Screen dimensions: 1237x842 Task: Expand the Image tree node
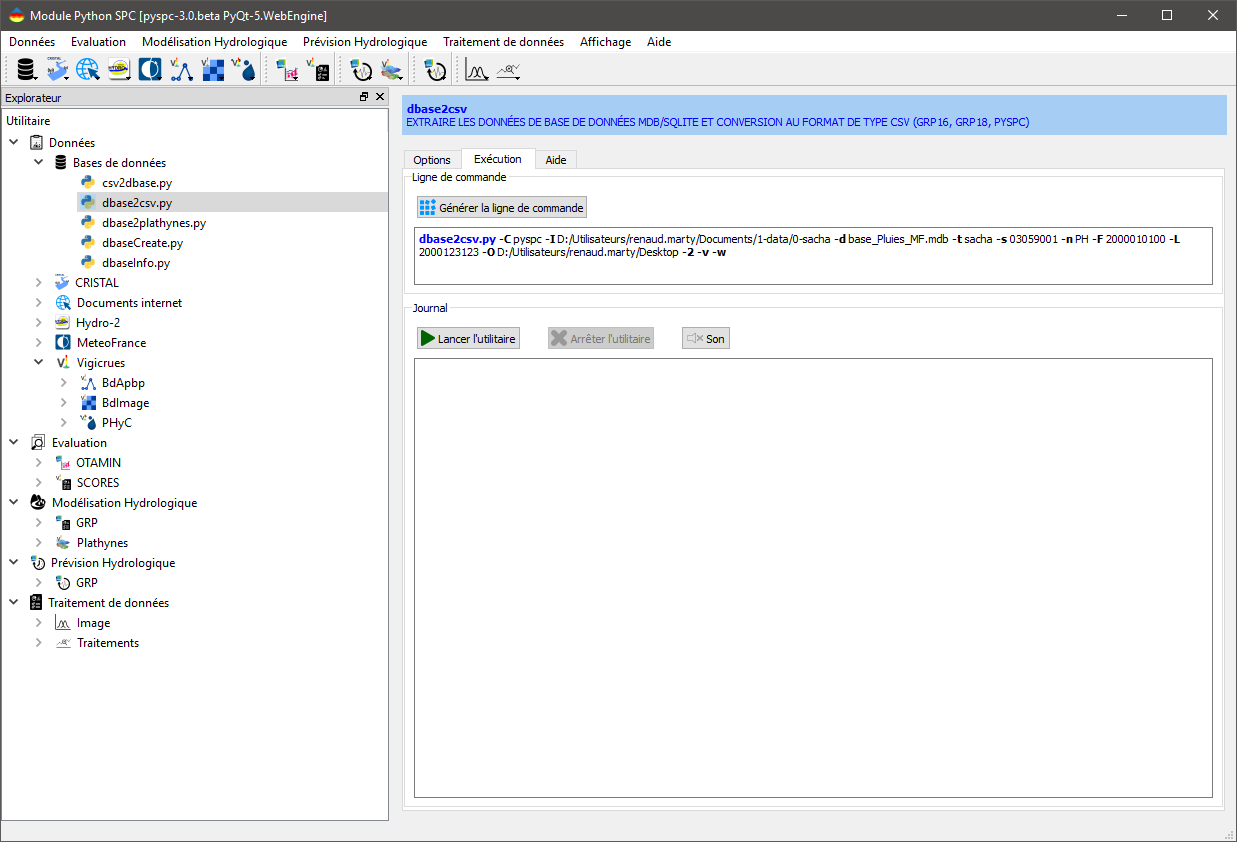[39, 623]
